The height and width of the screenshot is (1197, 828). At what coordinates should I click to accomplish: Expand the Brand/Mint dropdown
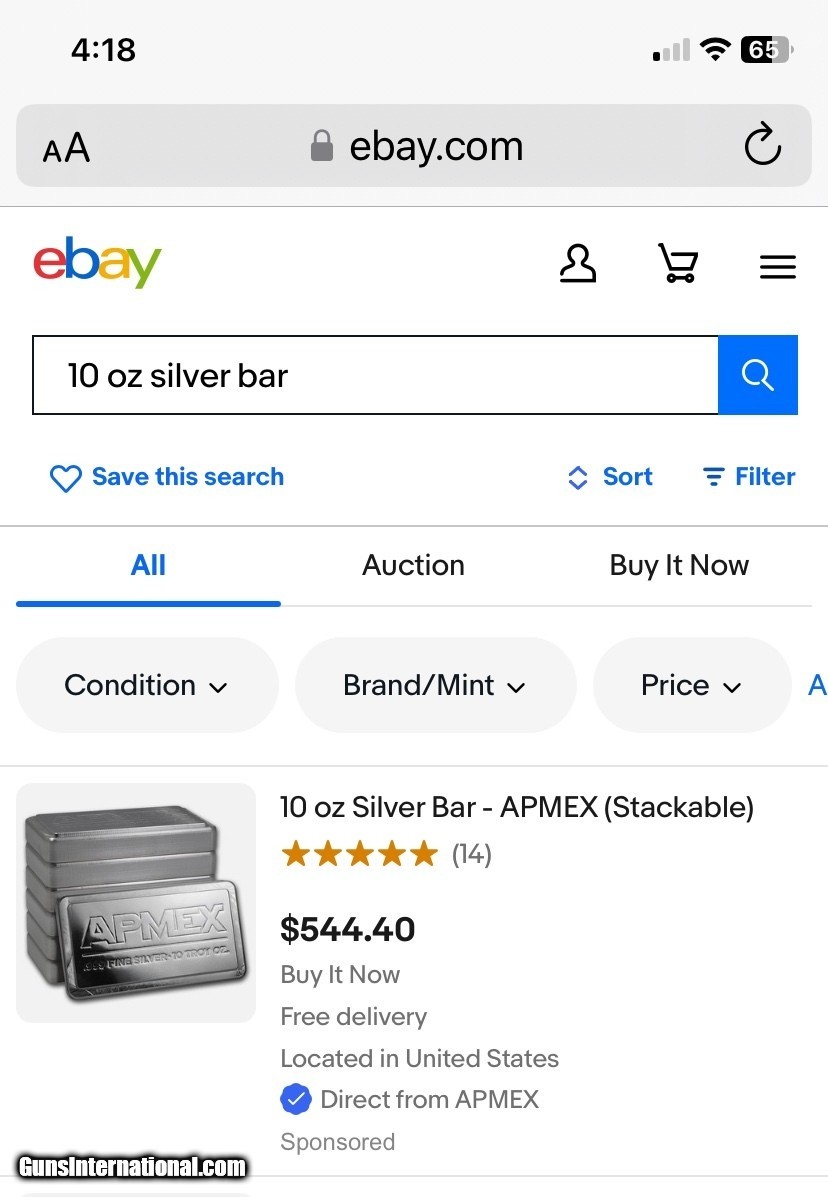[x=434, y=685]
